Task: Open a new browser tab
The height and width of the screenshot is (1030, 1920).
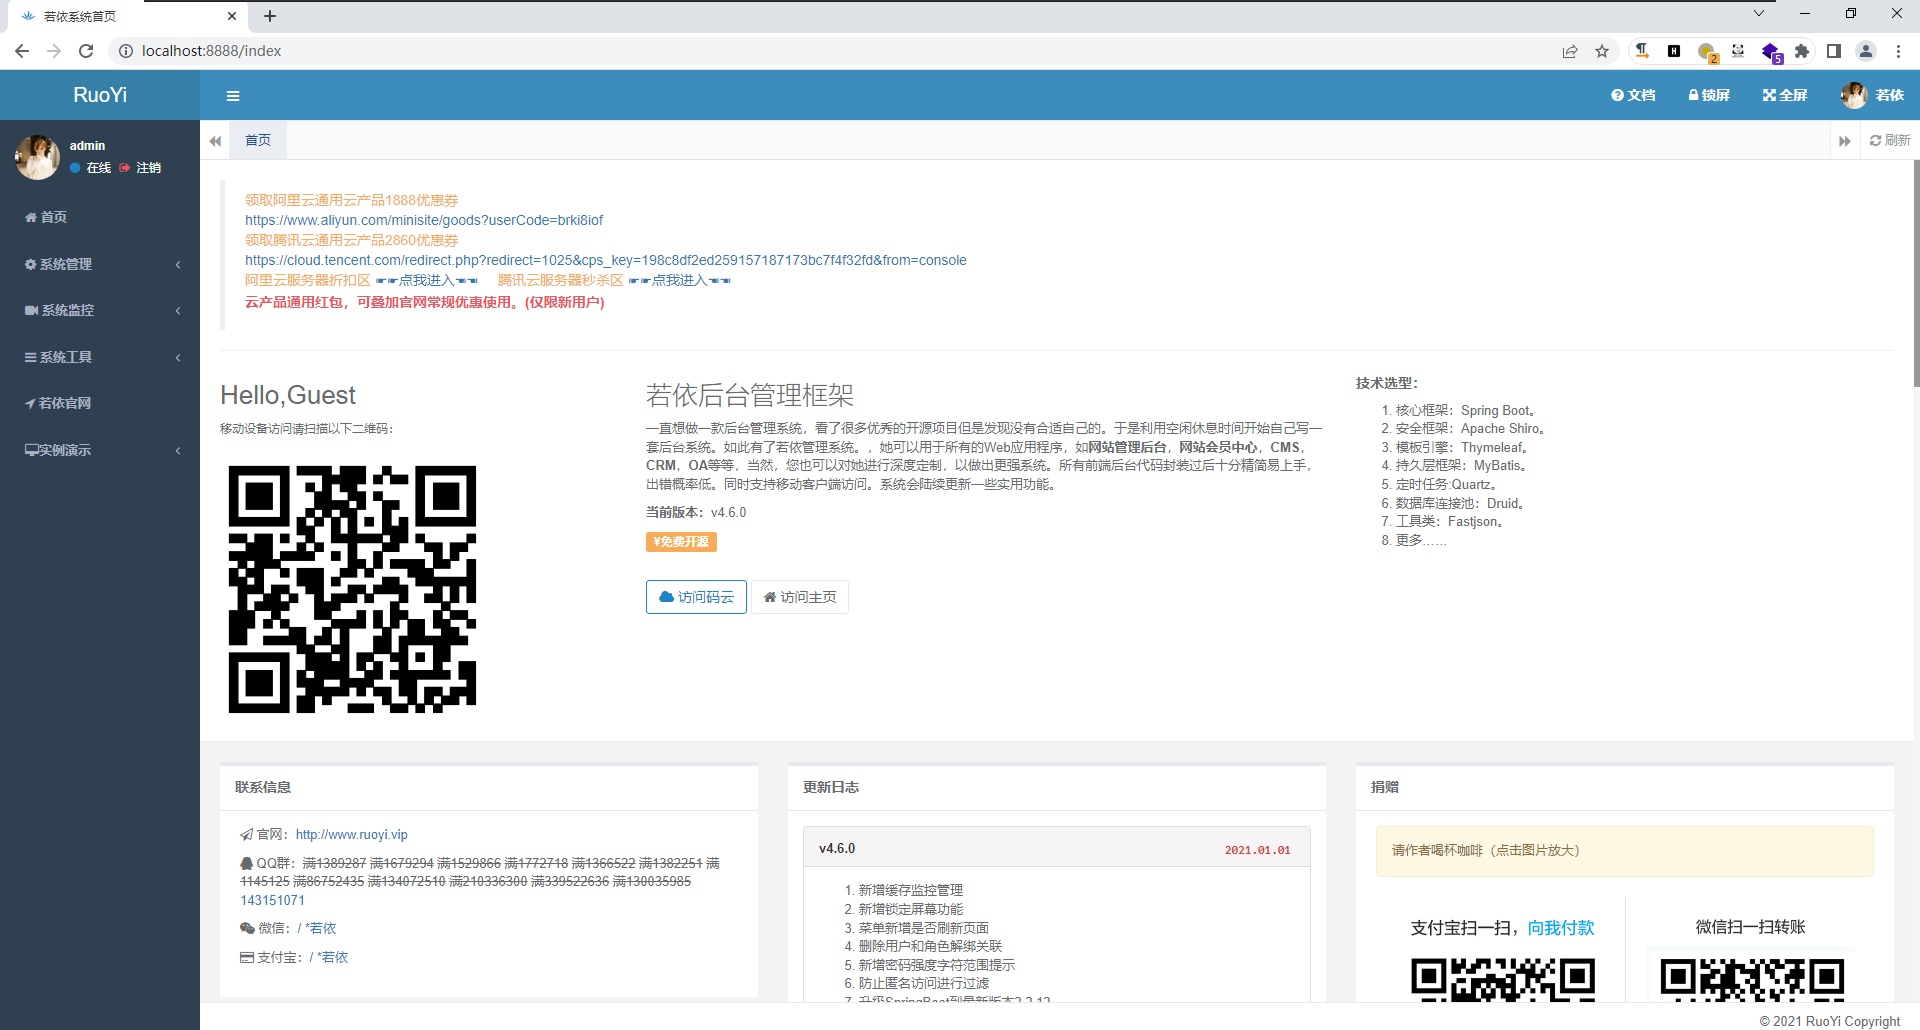Action: pyautogui.click(x=270, y=16)
